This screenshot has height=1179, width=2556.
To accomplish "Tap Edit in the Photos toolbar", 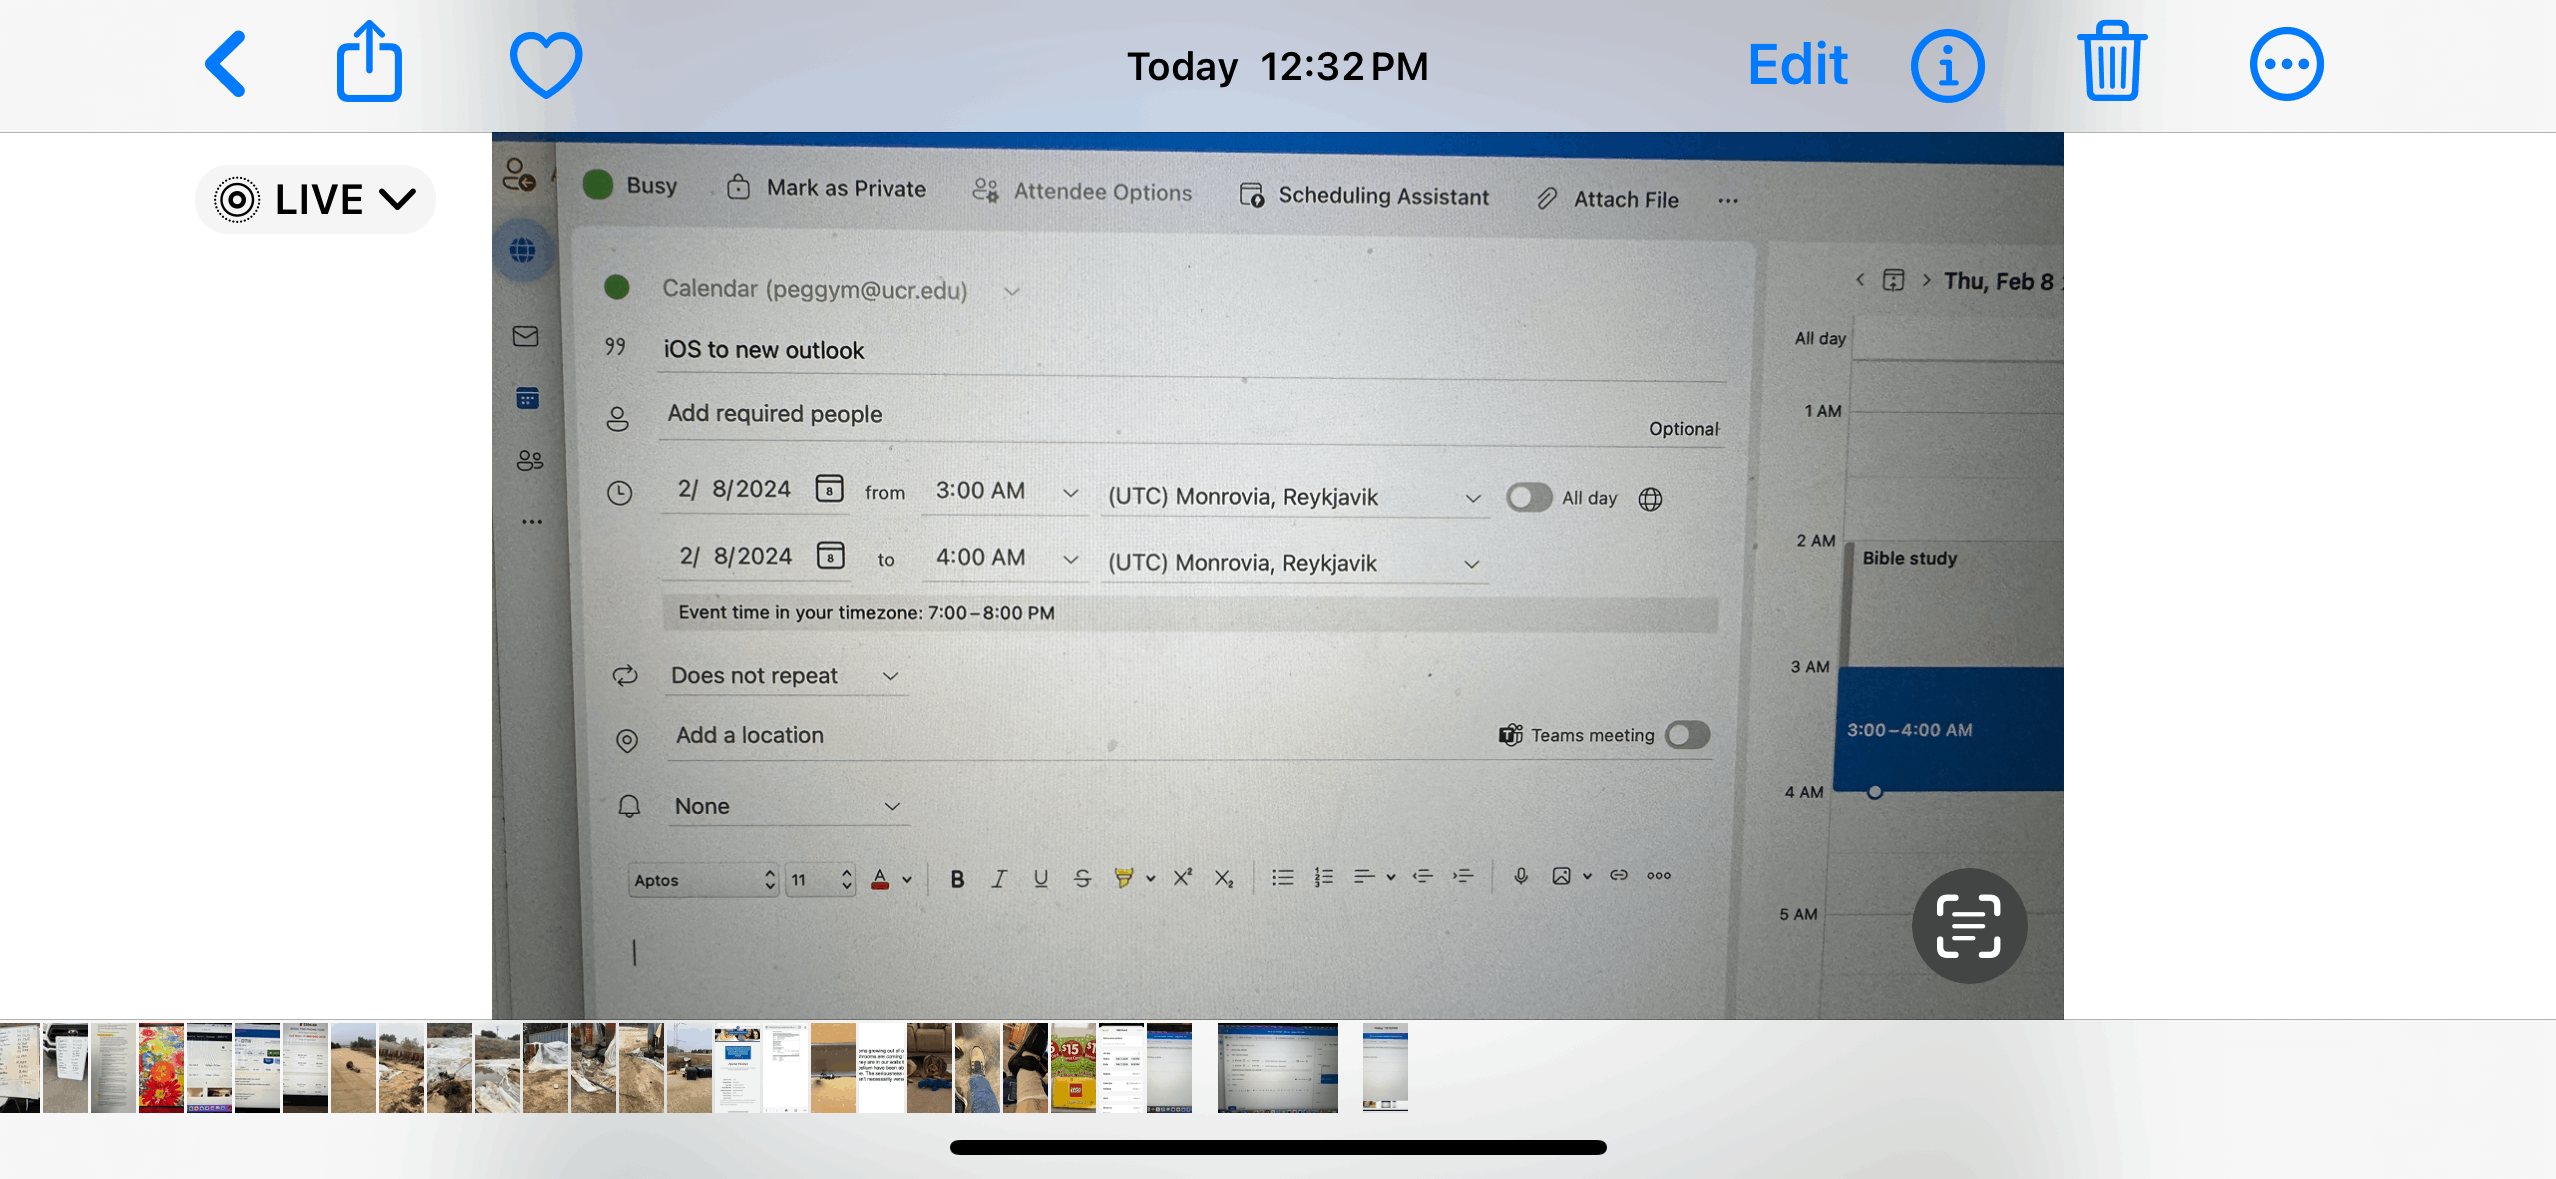I will [1797, 65].
